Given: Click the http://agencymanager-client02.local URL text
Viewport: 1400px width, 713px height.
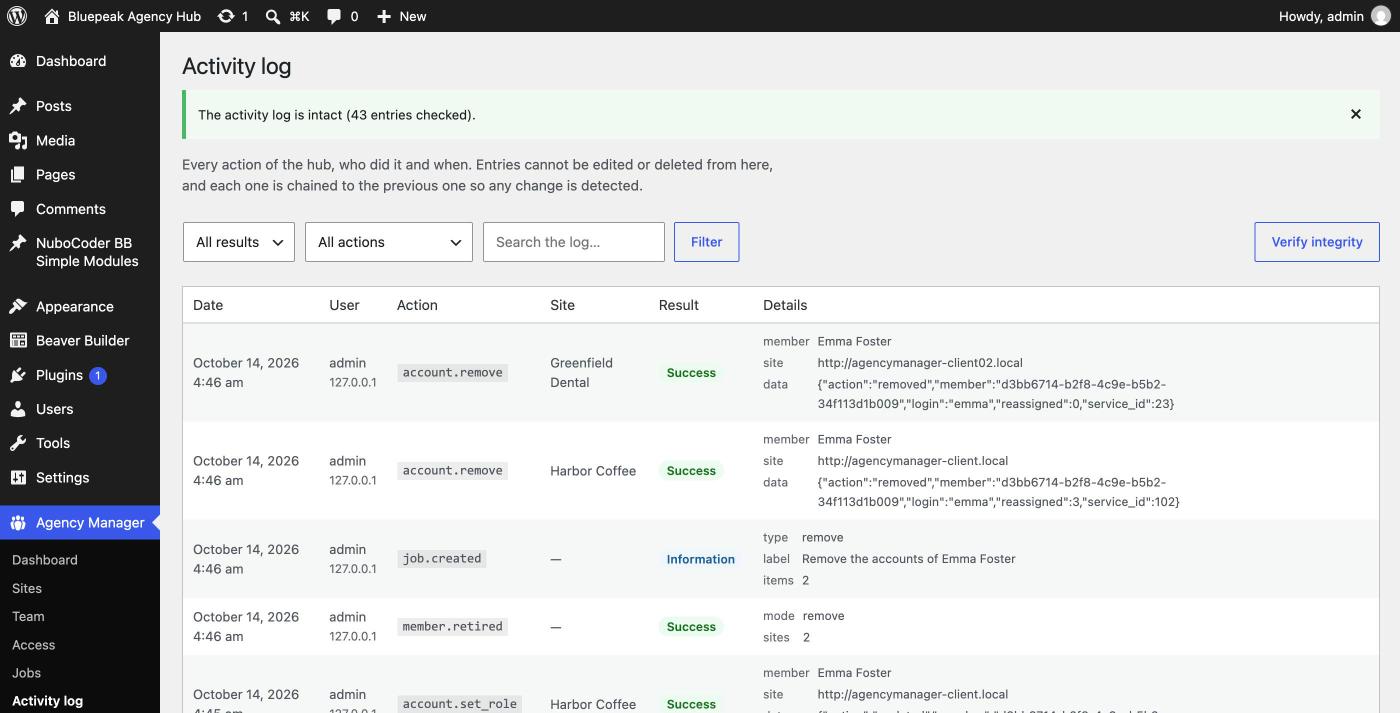Looking at the screenshot, I should click(x=920, y=363).
